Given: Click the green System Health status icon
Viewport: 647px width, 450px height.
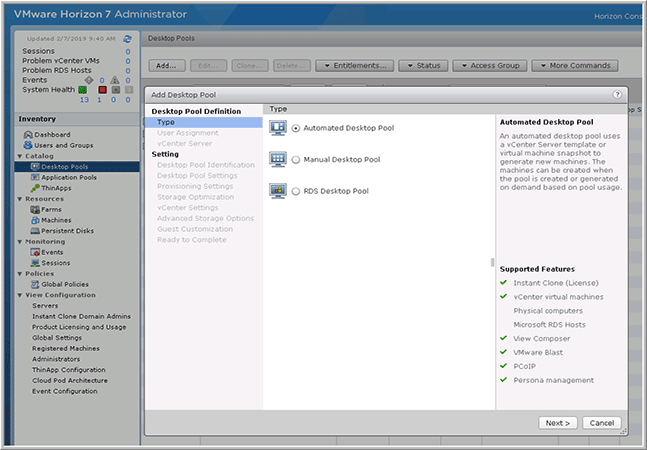Looking at the screenshot, I should click(x=83, y=90).
